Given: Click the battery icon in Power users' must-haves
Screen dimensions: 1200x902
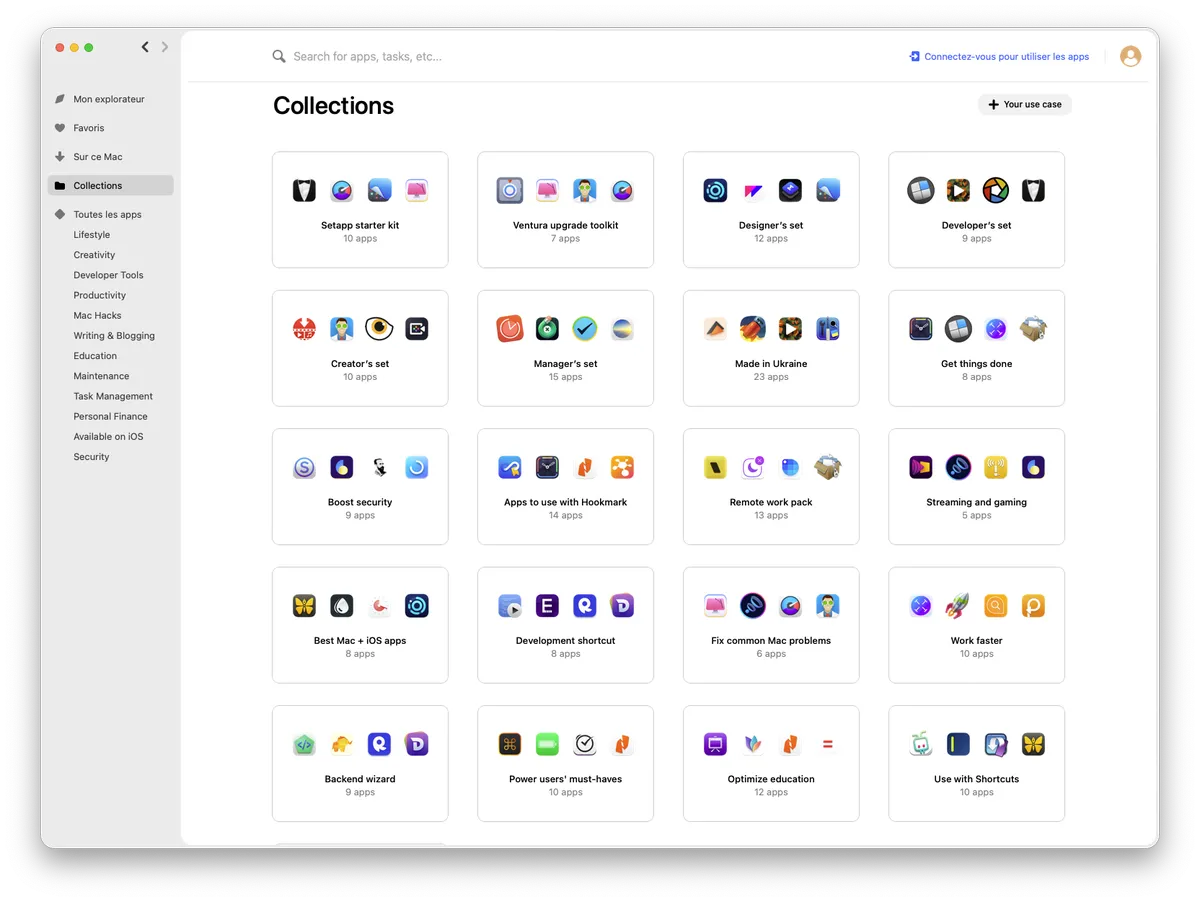Looking at the screenshot, I should click(x=547, y=744).
